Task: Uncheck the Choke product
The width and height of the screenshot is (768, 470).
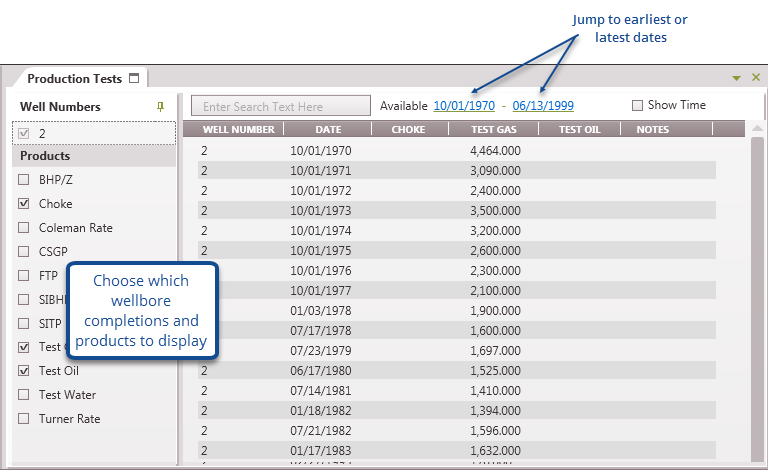Action: 23,204
